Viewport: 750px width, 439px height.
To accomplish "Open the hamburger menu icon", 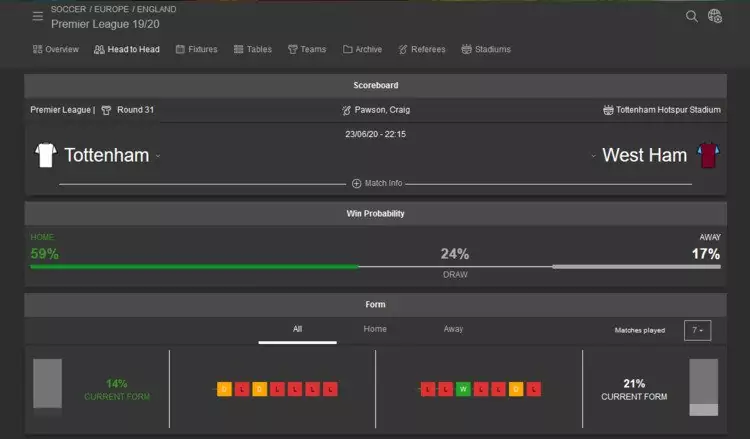I will pos(38,16).
